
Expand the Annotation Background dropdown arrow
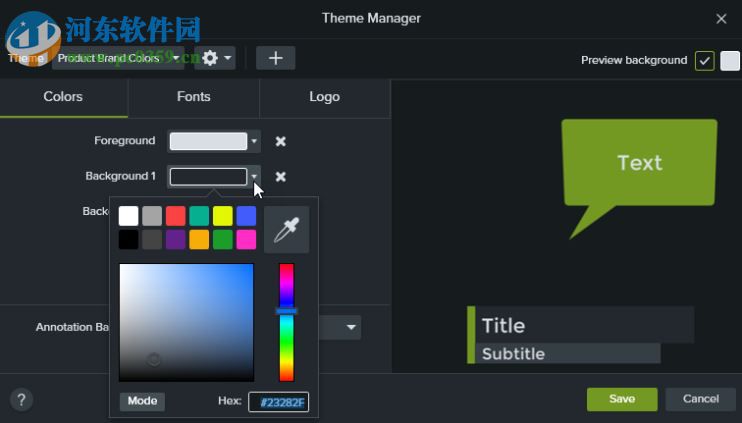[351, 327]
